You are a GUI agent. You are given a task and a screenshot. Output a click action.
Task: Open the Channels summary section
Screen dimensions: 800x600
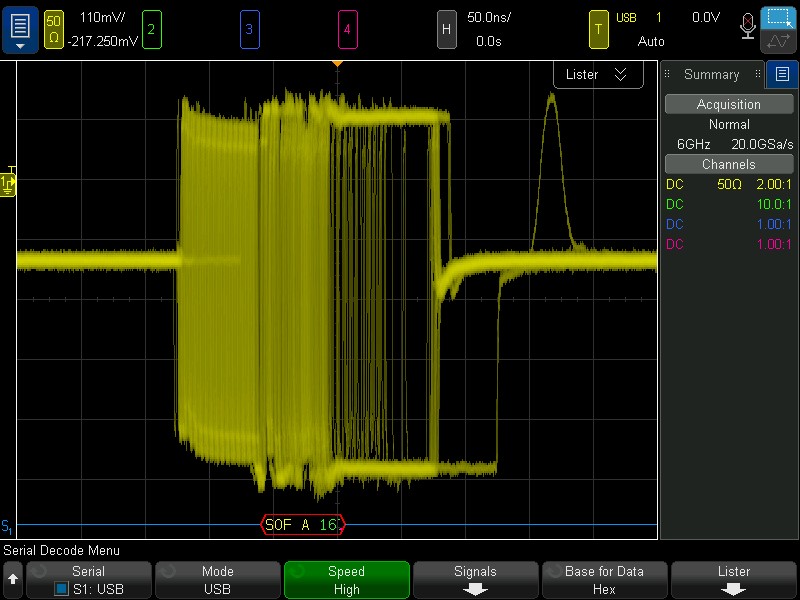(x=729, y=164)
